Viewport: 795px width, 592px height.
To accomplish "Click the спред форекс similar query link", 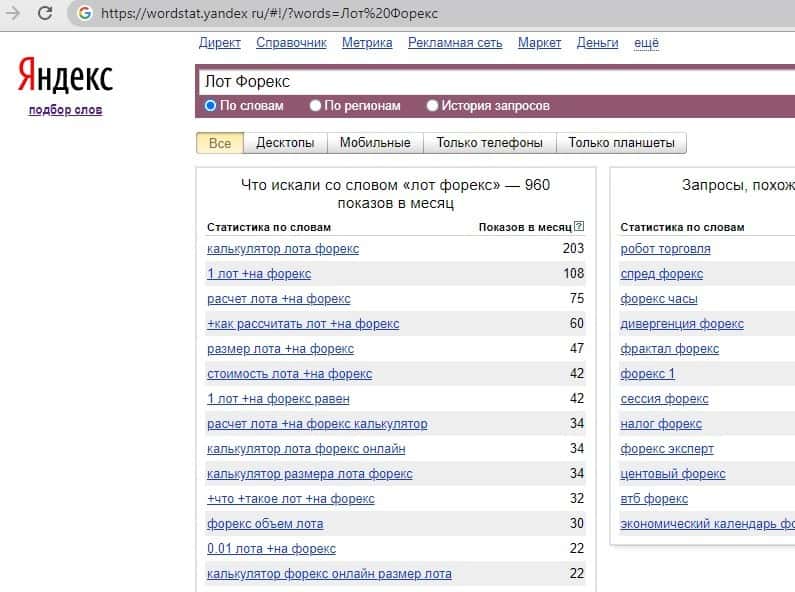I will tap(661, 274).
